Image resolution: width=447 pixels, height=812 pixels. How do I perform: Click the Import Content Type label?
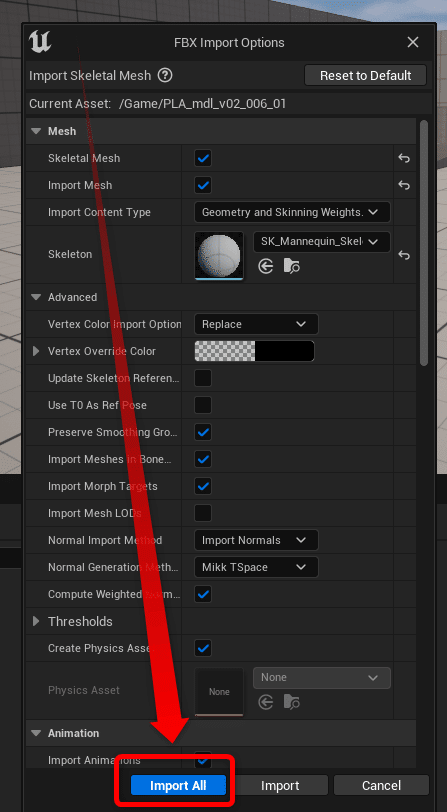pyautogui.click(x=99, y=212)
